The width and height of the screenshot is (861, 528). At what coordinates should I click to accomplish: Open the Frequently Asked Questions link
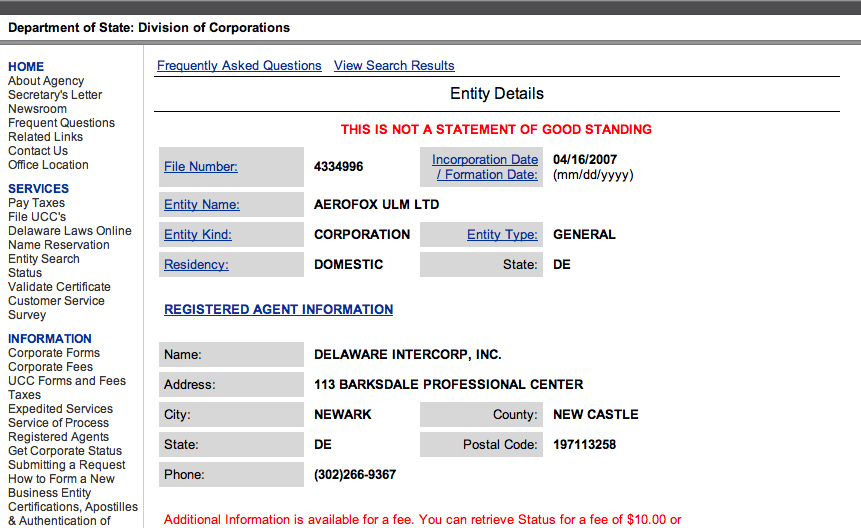[x=239, y=66]
